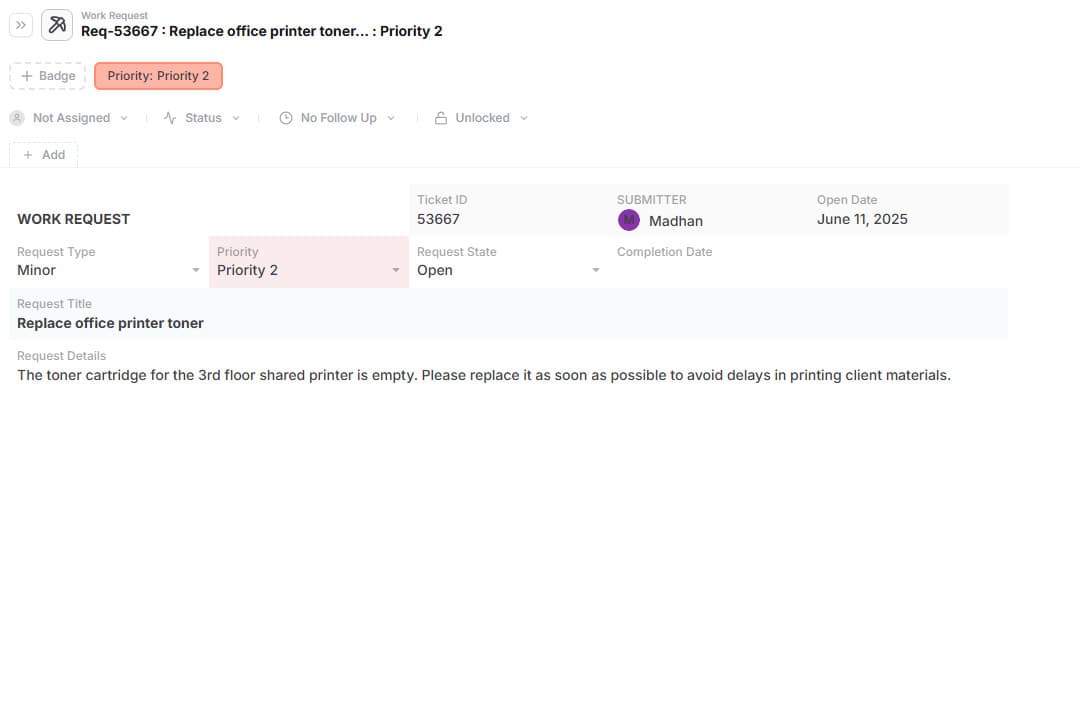The image size is (1080, 720).
Task: Click the Request Details description text
Action: point(483,375)
